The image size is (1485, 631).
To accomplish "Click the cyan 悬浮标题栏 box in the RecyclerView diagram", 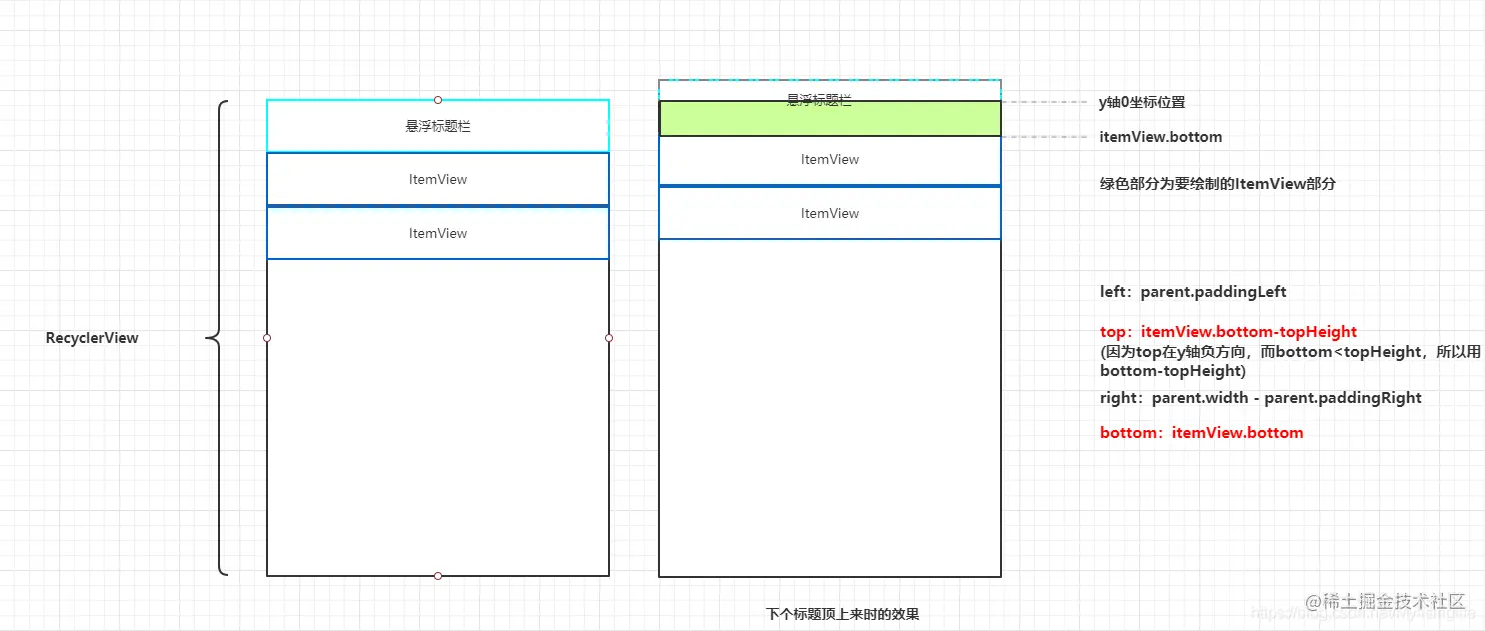I will [x=438, y=126].
